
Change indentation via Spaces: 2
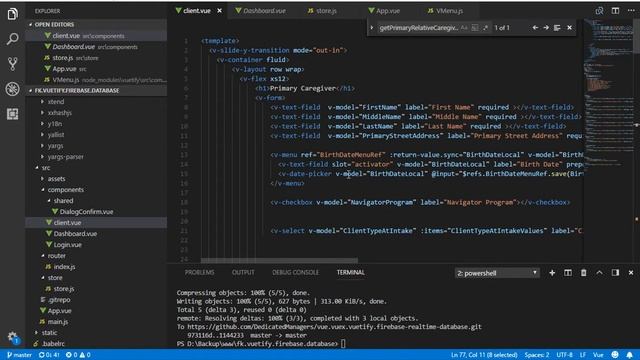[537, 355]
